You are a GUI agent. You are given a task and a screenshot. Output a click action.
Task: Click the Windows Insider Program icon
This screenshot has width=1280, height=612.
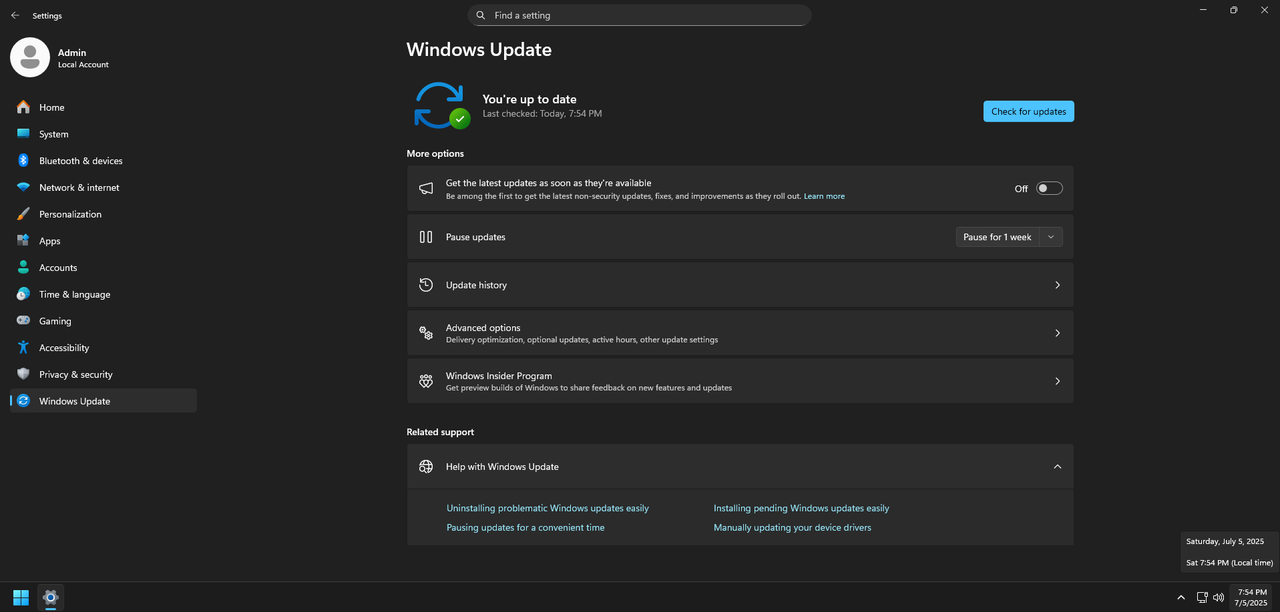(x=426, y=381)
